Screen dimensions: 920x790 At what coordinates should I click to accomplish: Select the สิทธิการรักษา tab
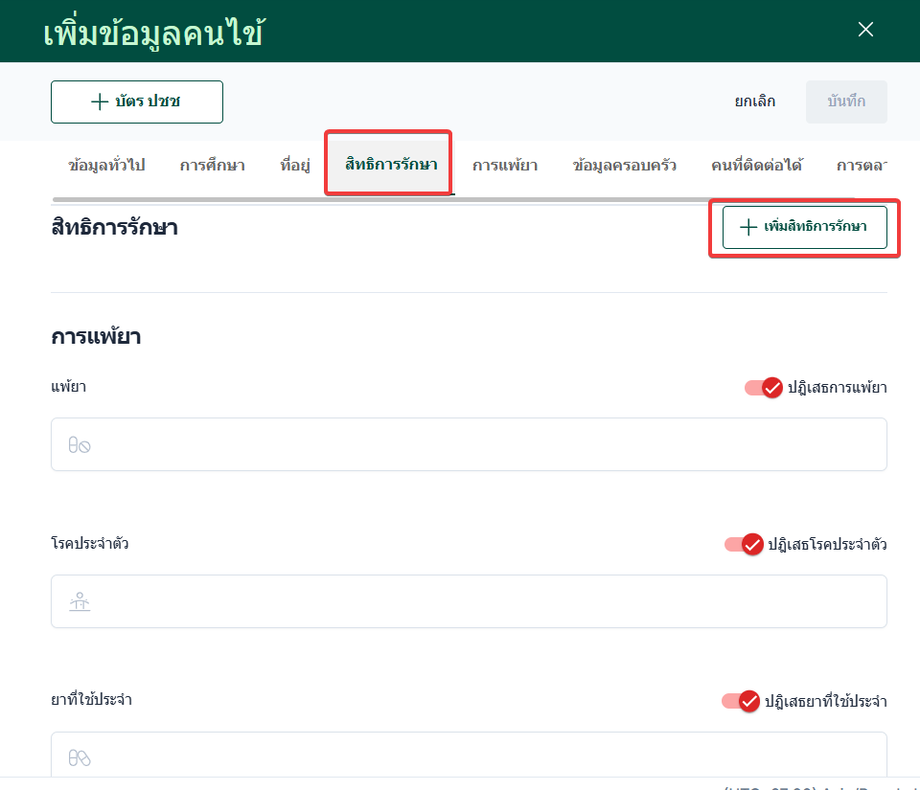click(391, 164)
